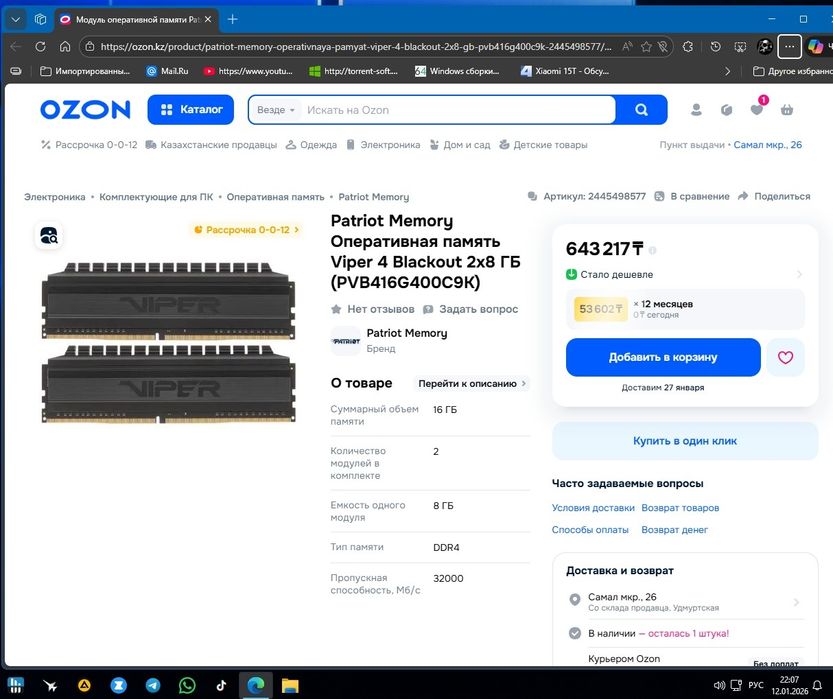Screen dimensions: 833x699
Task: Open the image search icon over photo
Action: [49, 236]
